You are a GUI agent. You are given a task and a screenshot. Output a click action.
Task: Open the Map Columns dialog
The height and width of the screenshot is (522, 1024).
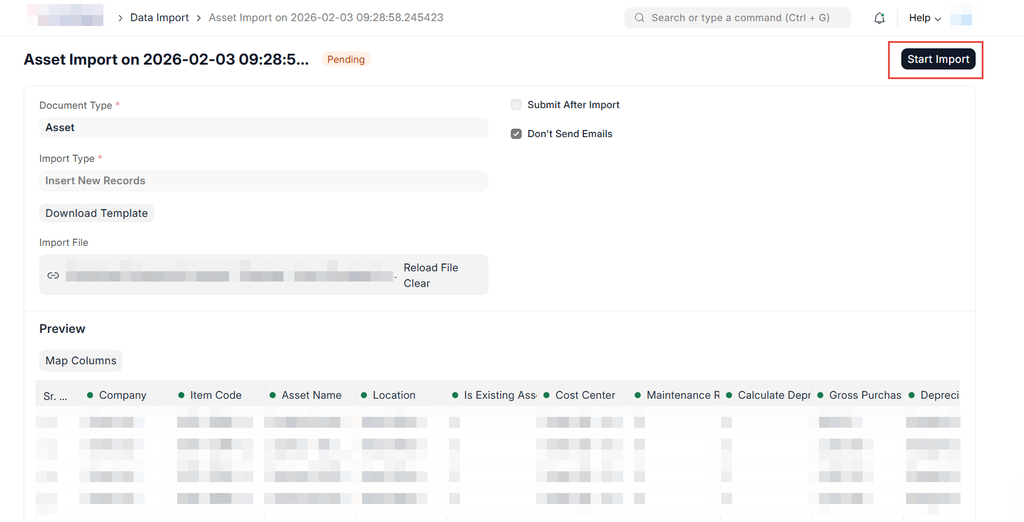tap(81, 361)
